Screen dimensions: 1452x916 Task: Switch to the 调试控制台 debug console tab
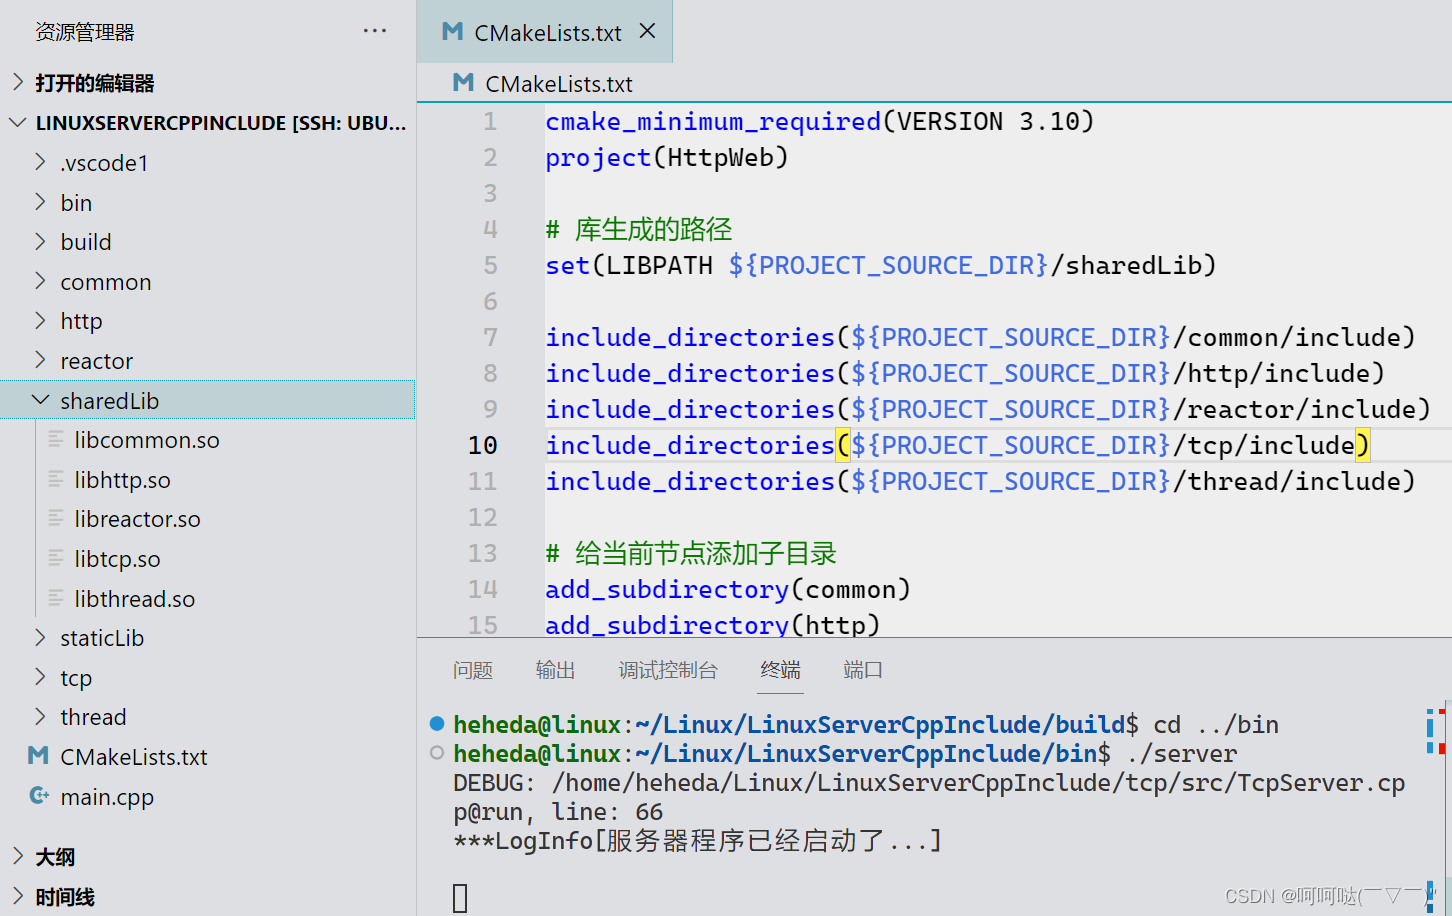(x=668, y=670)
